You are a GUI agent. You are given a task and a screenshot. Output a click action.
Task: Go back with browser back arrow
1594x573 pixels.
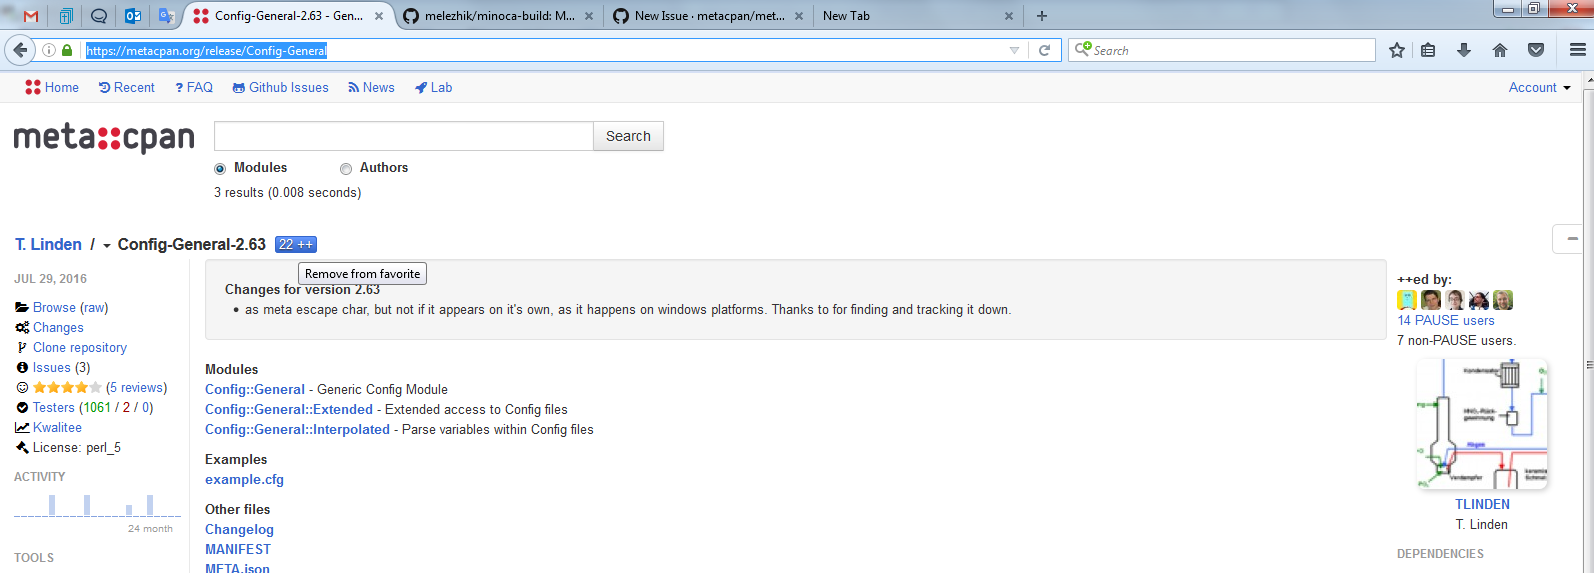[x=20, y=50]
